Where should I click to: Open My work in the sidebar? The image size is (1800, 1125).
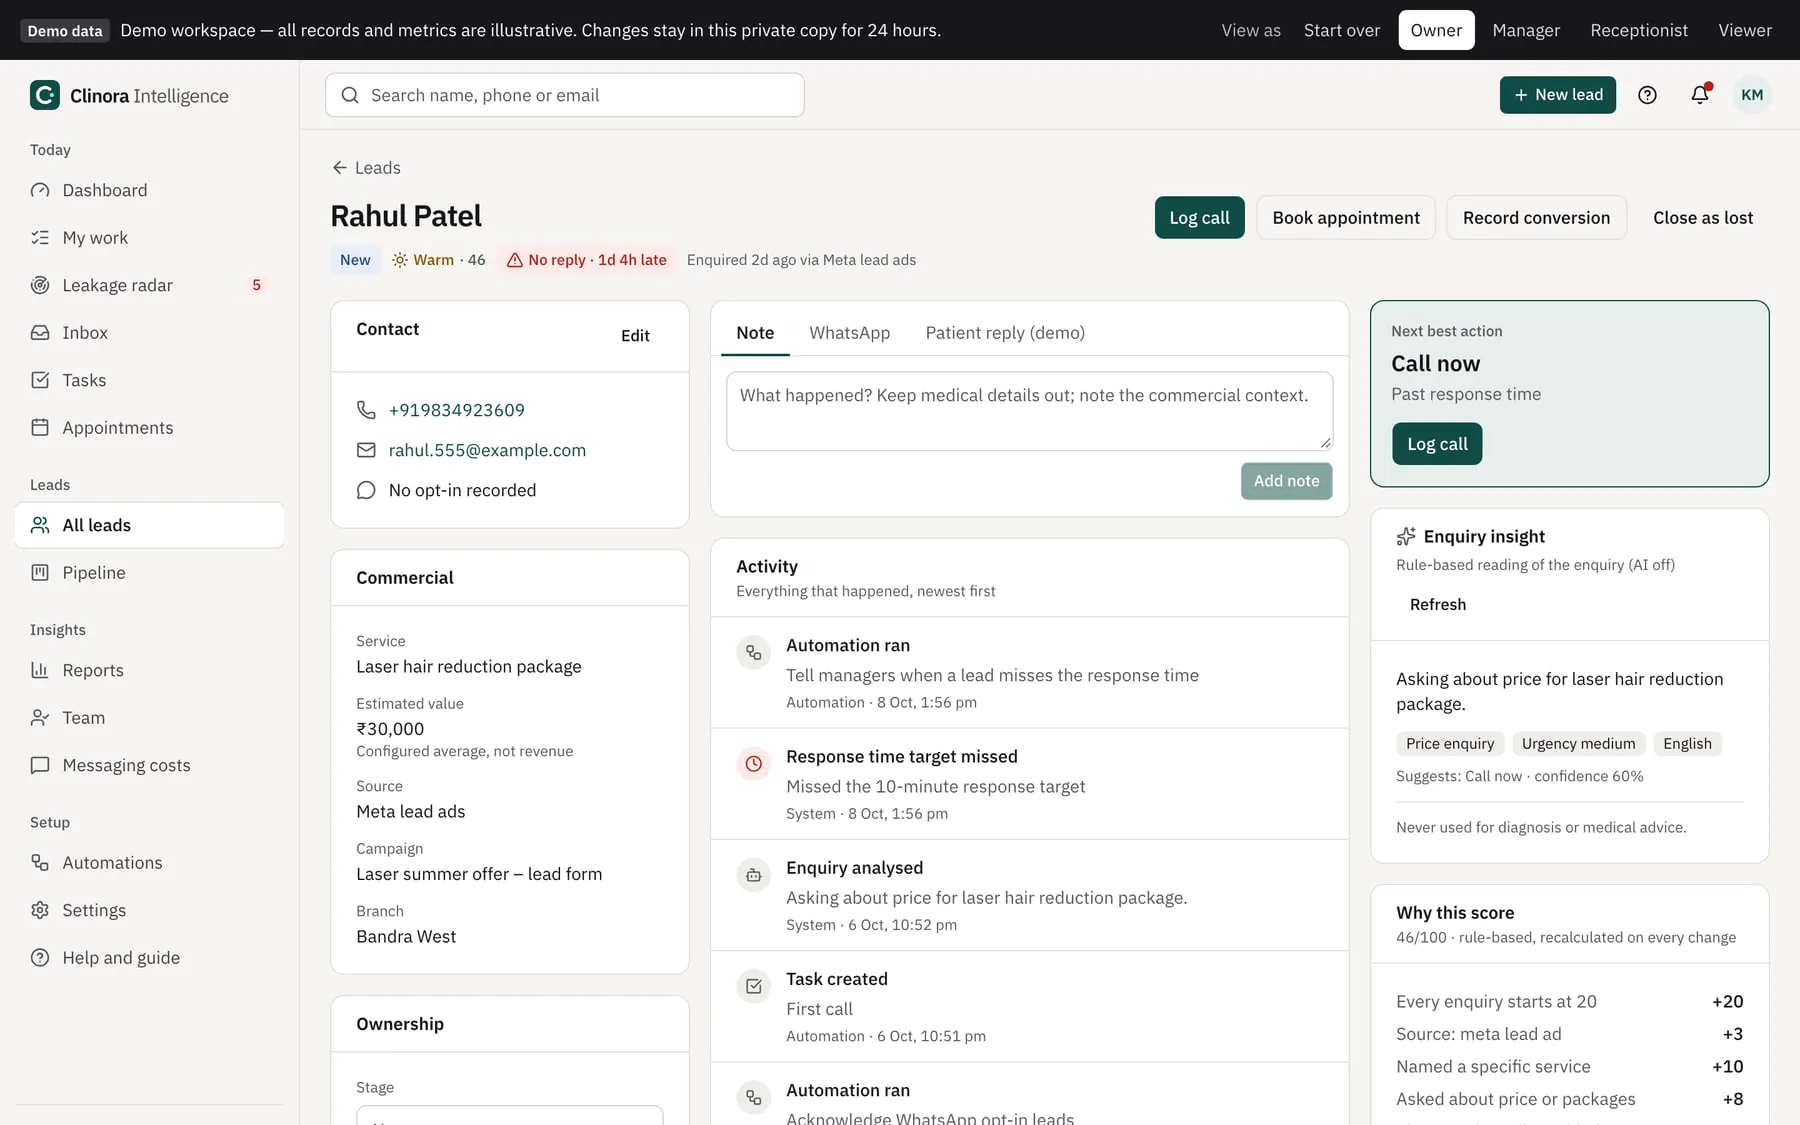tap(150, 238)
